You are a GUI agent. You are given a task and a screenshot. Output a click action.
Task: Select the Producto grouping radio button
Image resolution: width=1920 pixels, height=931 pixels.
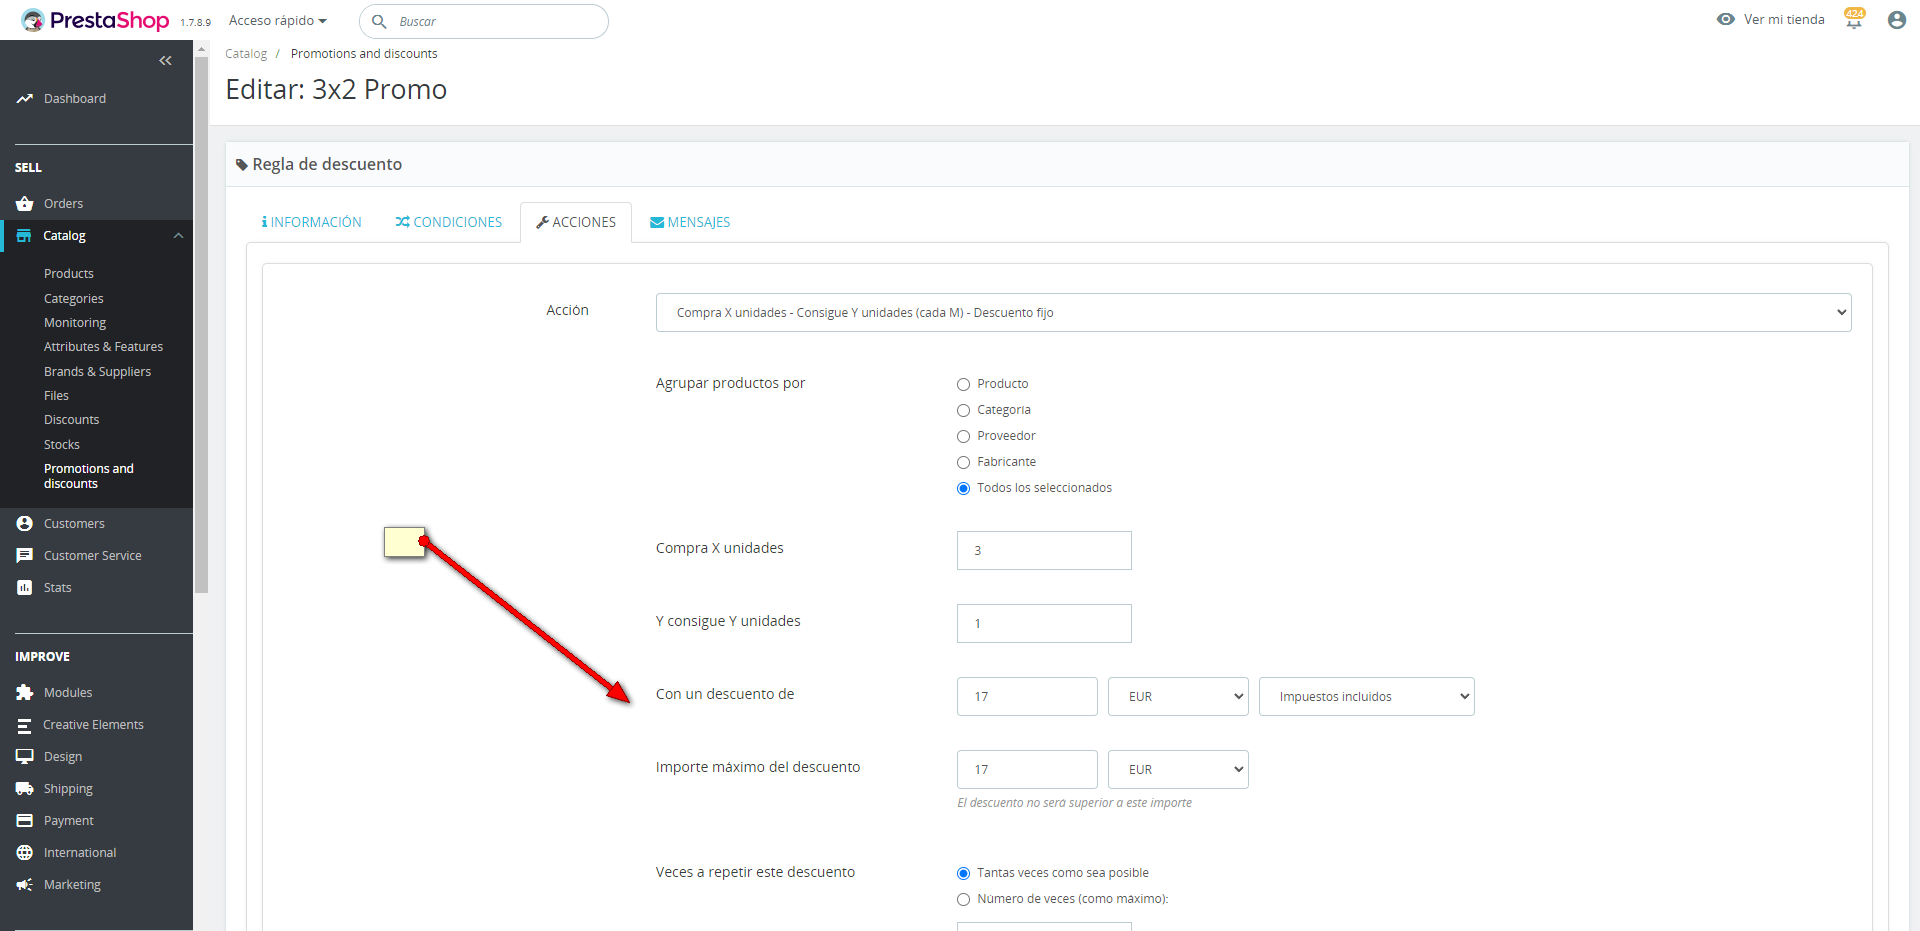point(964,384)
